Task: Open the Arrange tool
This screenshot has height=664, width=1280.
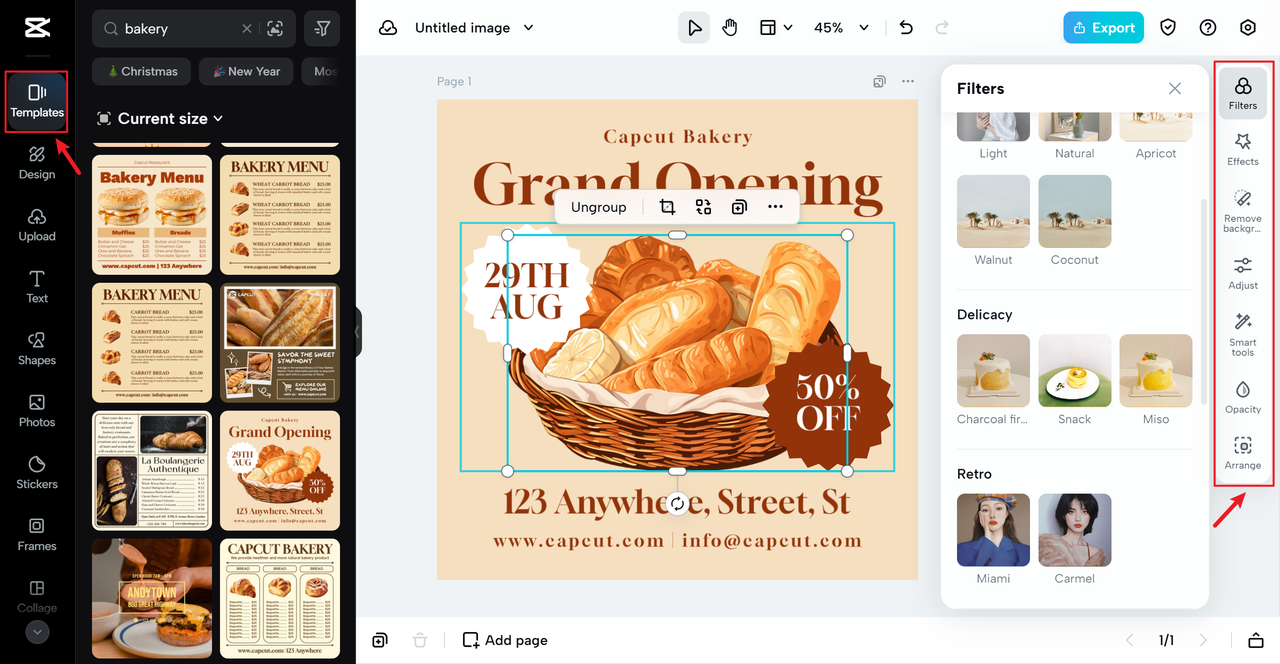Action: (1243, 453)
